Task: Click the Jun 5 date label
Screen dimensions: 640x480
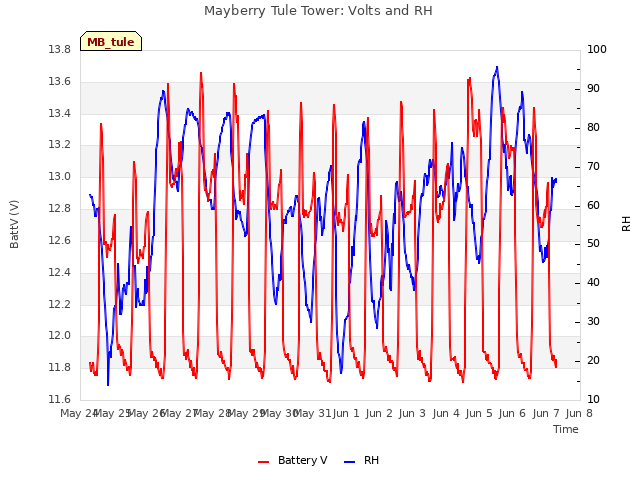Action: pyautogui.click(x=479, y=413)
